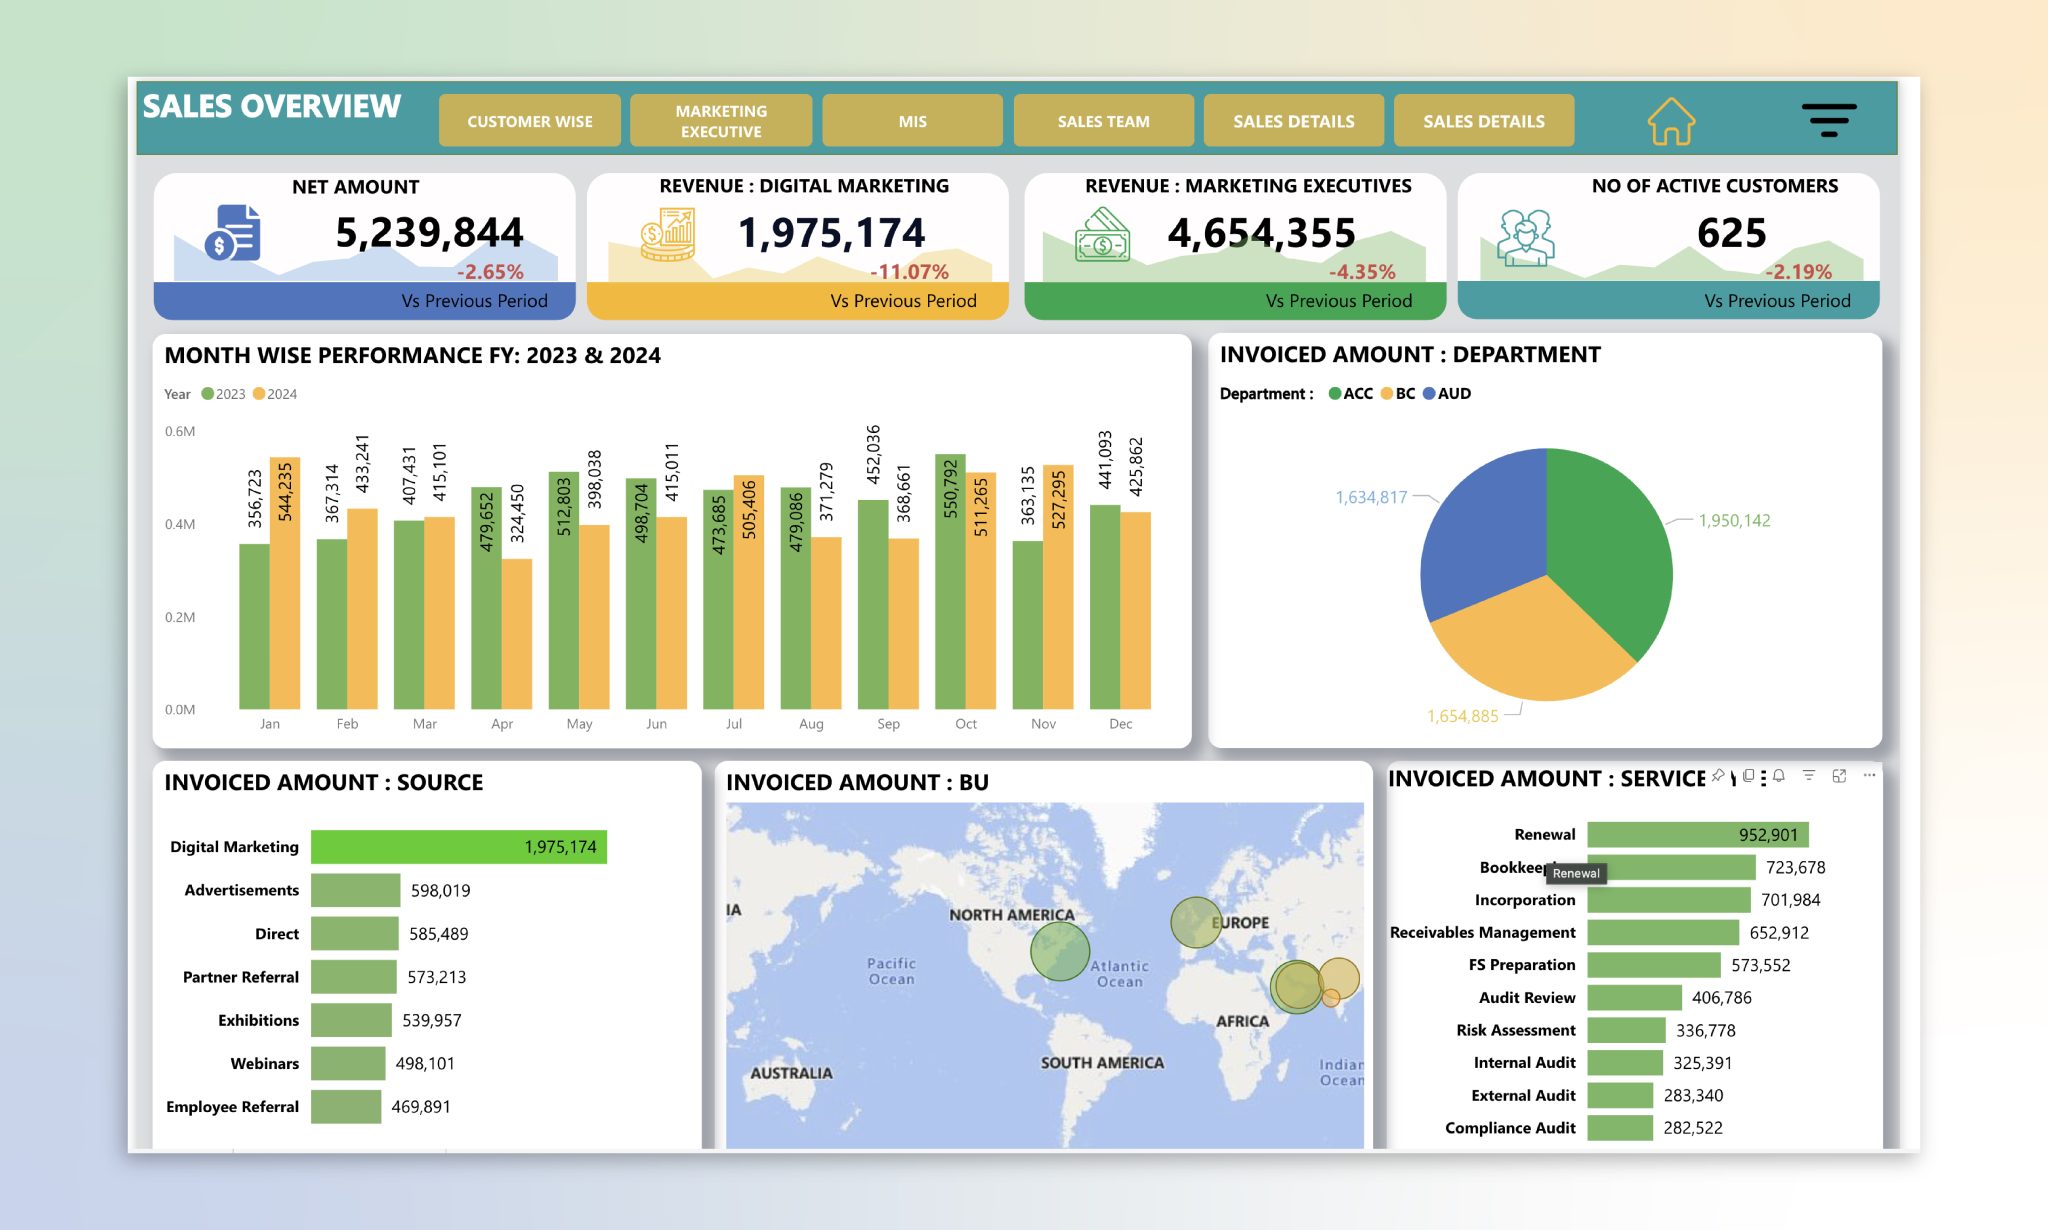Enter focus mode on Service visual
The image size is (2048, 1230).
(x=1841, y=776)
